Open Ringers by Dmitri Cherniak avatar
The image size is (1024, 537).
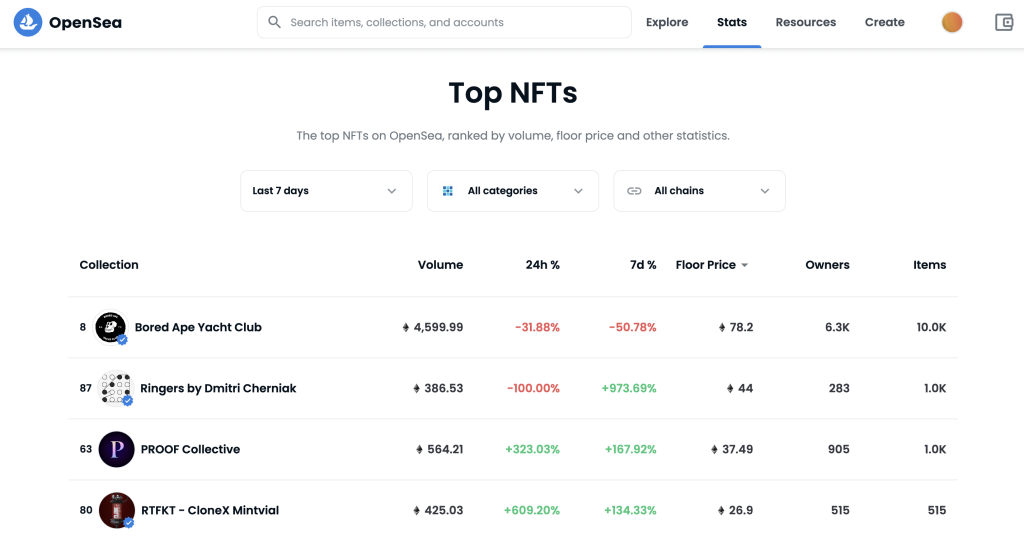(x=116, y=388)
